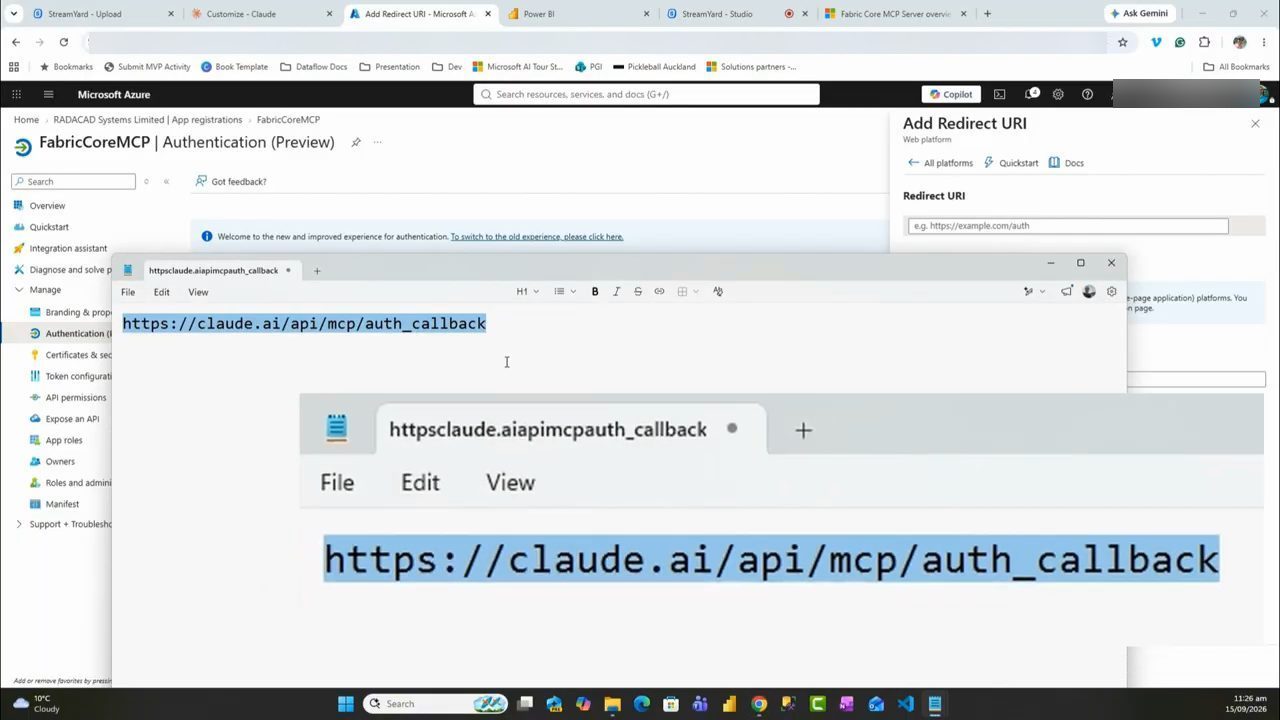Pin the FabricCoreMCP Authentication page

coord(355,142)
